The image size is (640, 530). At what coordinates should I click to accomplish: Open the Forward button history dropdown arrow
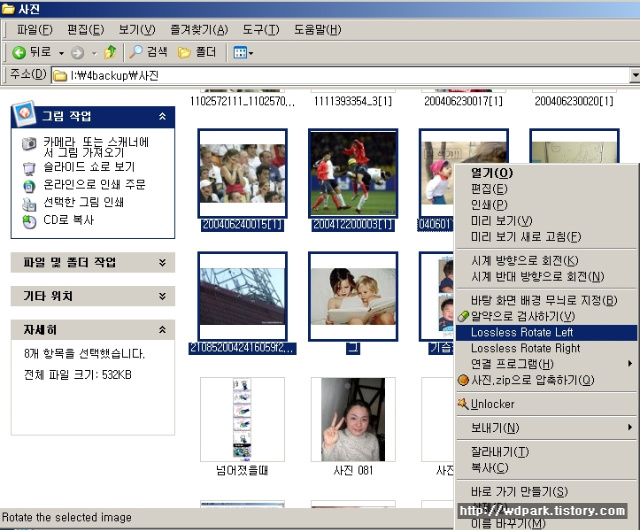tap(94, 53)
